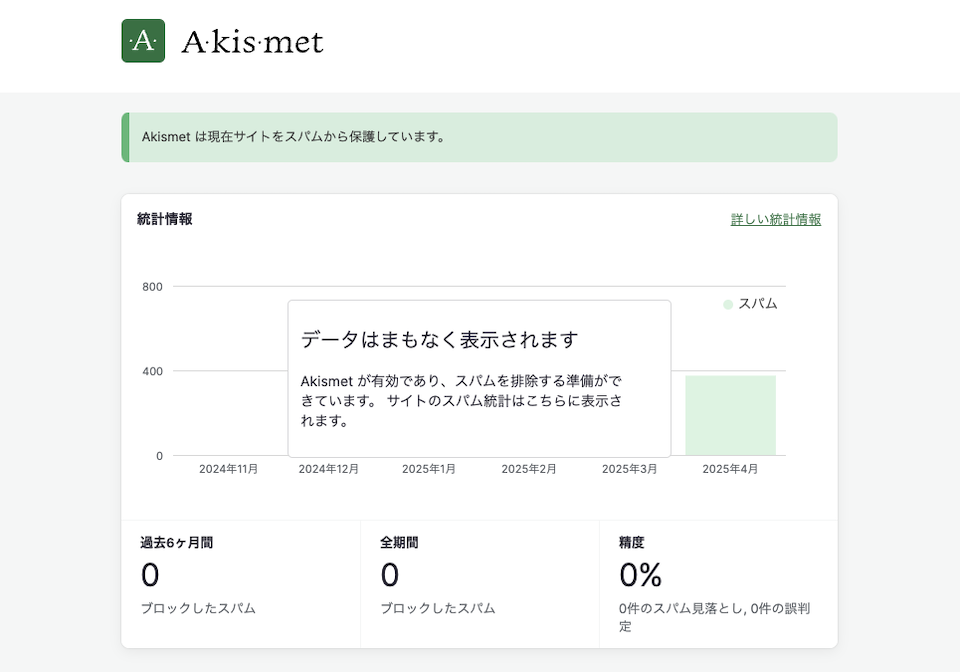Click ブロックしたスパム under 過去6ヶ月間
The image size is (960, 672).
click(198, 608)
